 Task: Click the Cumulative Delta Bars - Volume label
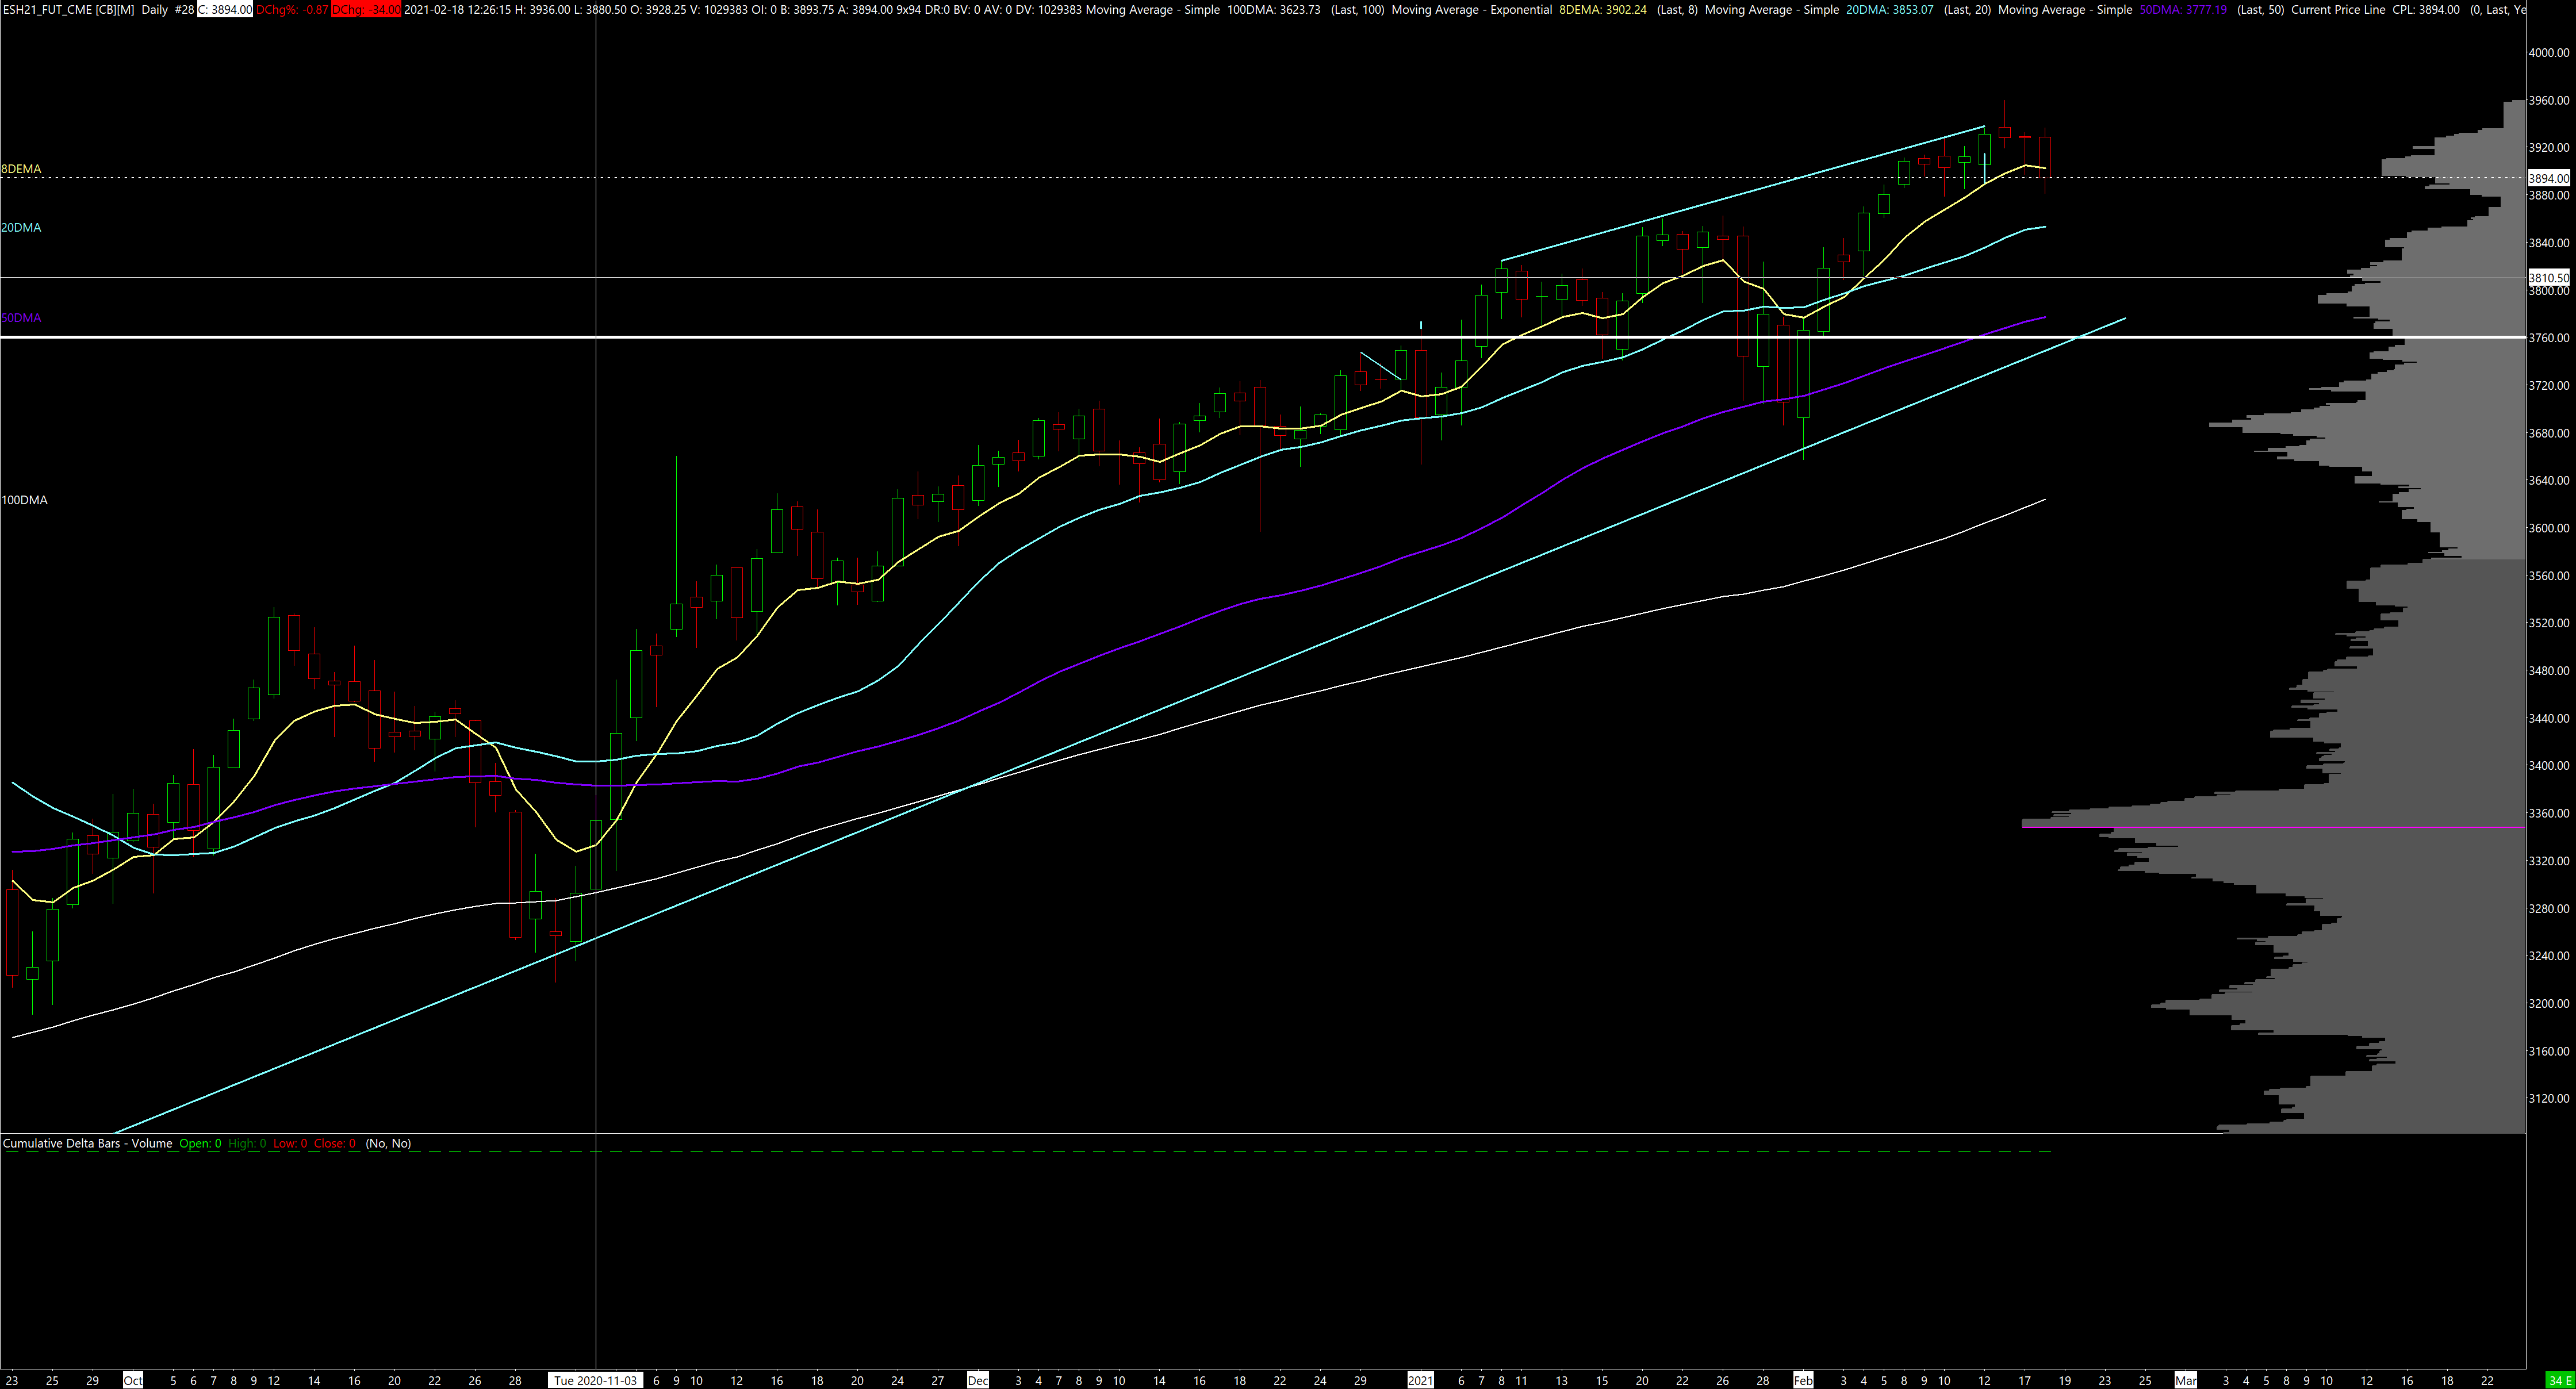87,1143
